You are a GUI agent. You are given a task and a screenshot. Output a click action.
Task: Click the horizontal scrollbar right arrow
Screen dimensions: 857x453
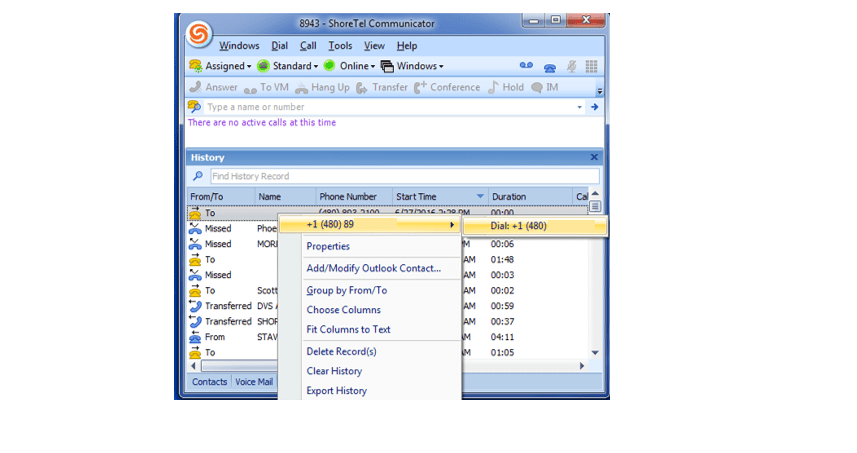[x=582, y=366]
